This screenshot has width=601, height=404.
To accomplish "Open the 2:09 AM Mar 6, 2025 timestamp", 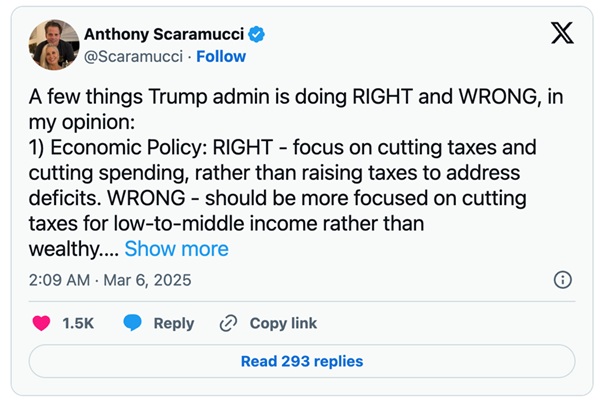I will pos(111,279).
